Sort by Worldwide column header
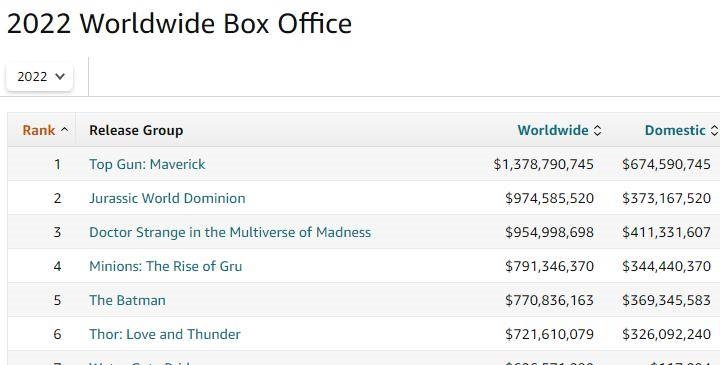The height and width of the screenshot is (365, 720). coord(553,130)
